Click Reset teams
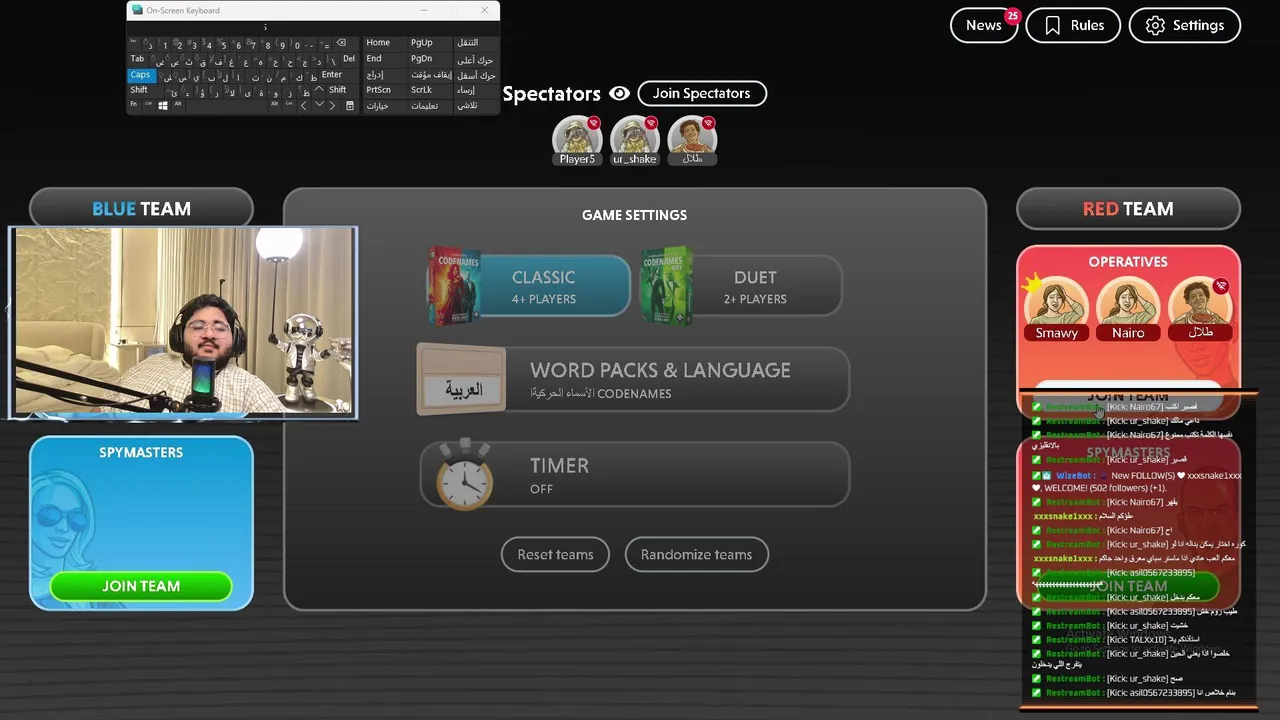Screen dimensions: 1280x720 (555, 554)
